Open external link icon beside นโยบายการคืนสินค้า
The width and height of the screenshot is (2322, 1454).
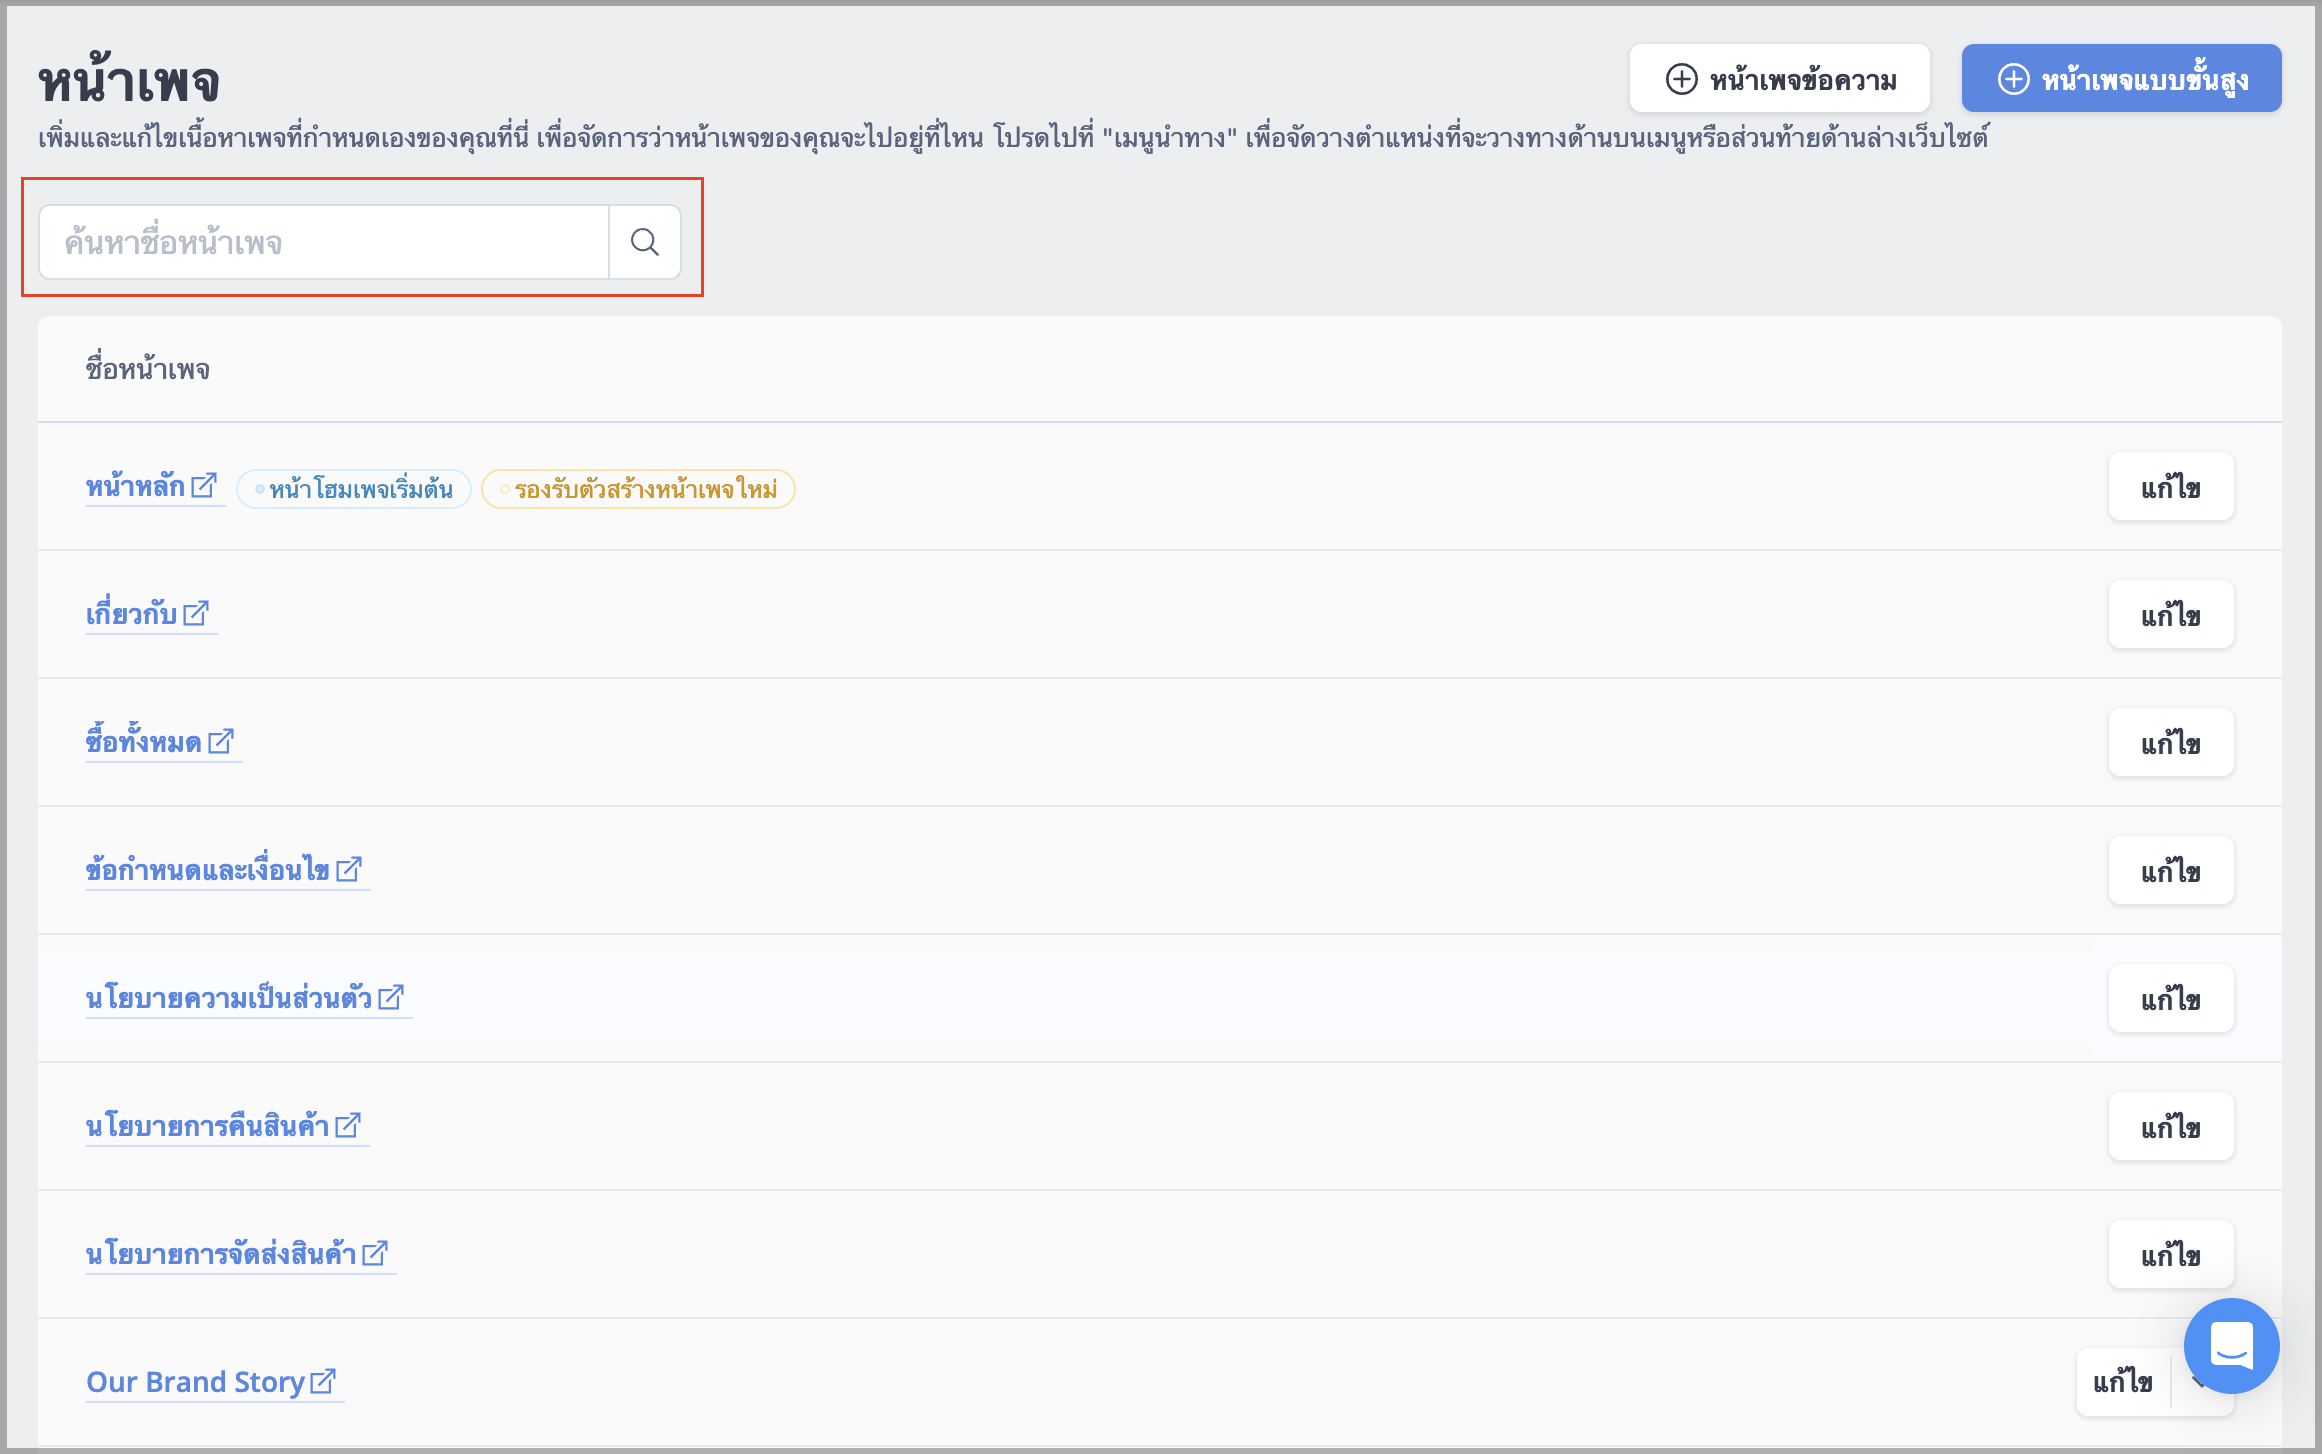348,1125
